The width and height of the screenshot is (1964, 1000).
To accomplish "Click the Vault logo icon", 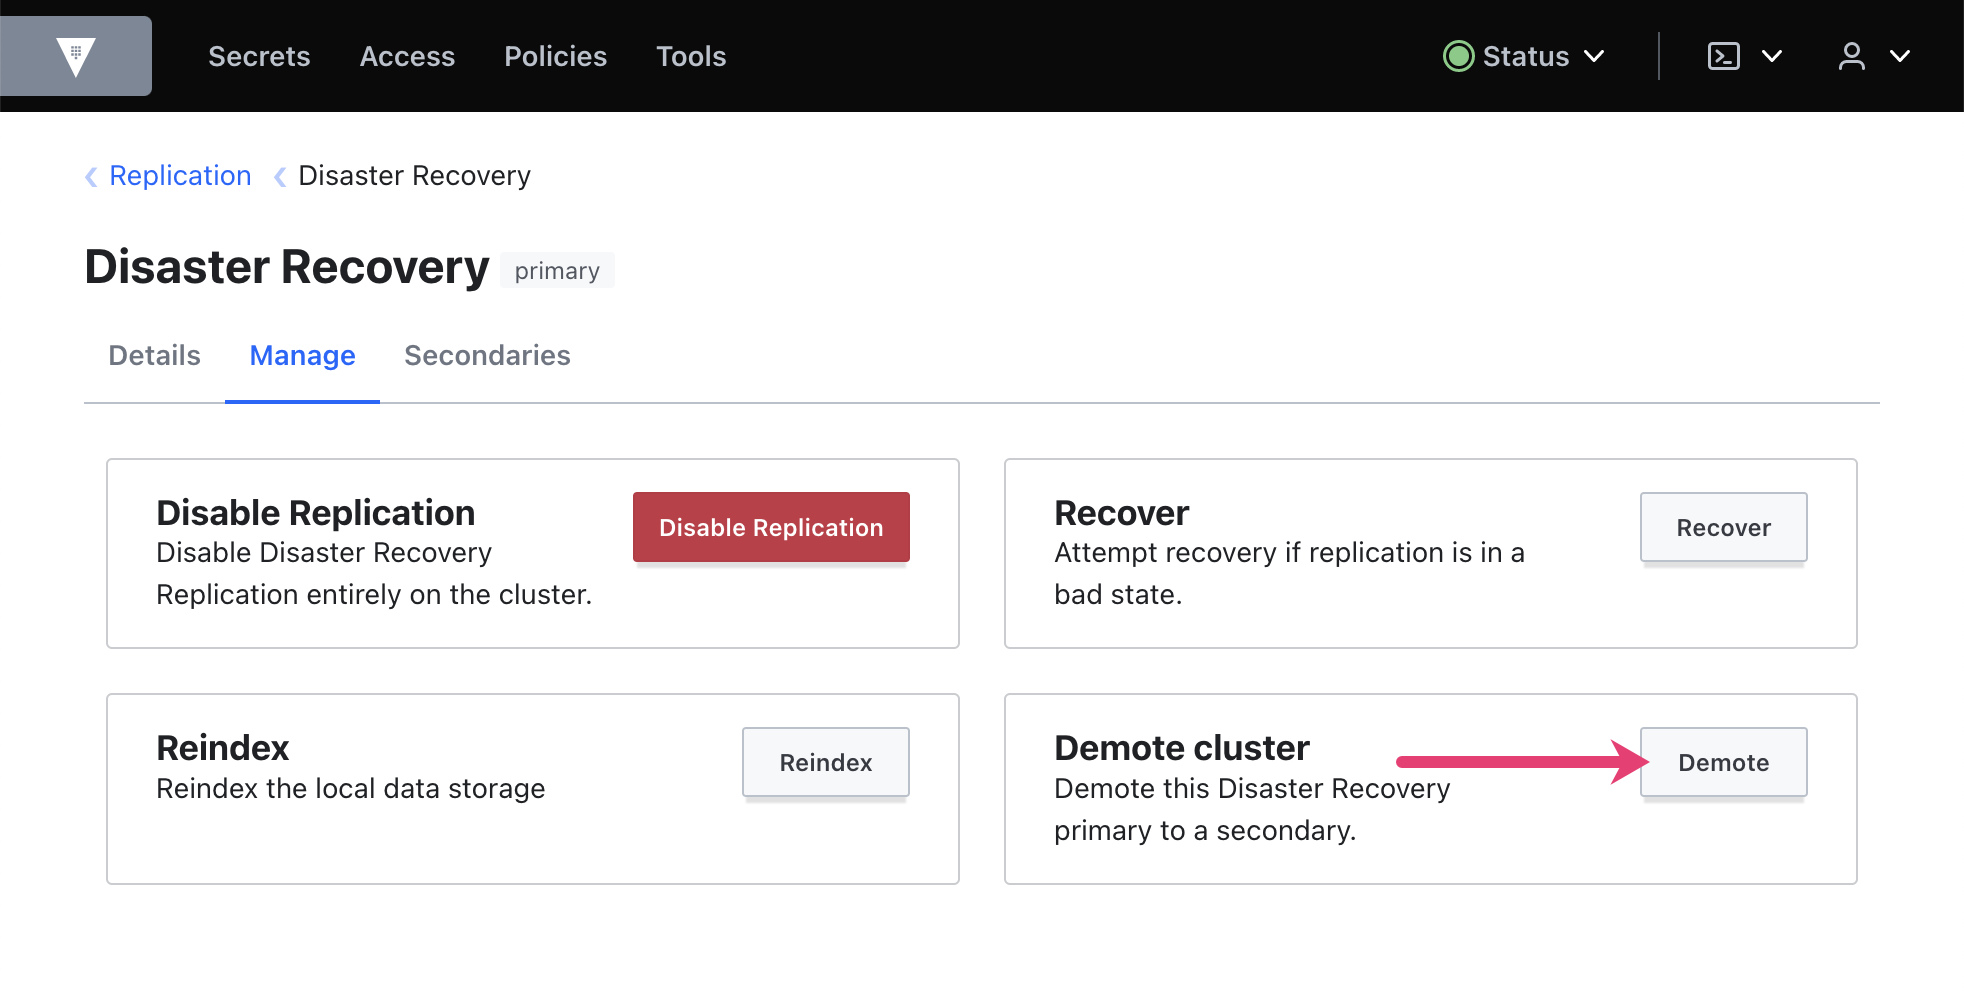I will pyautogui.click(x=76, y=56).
